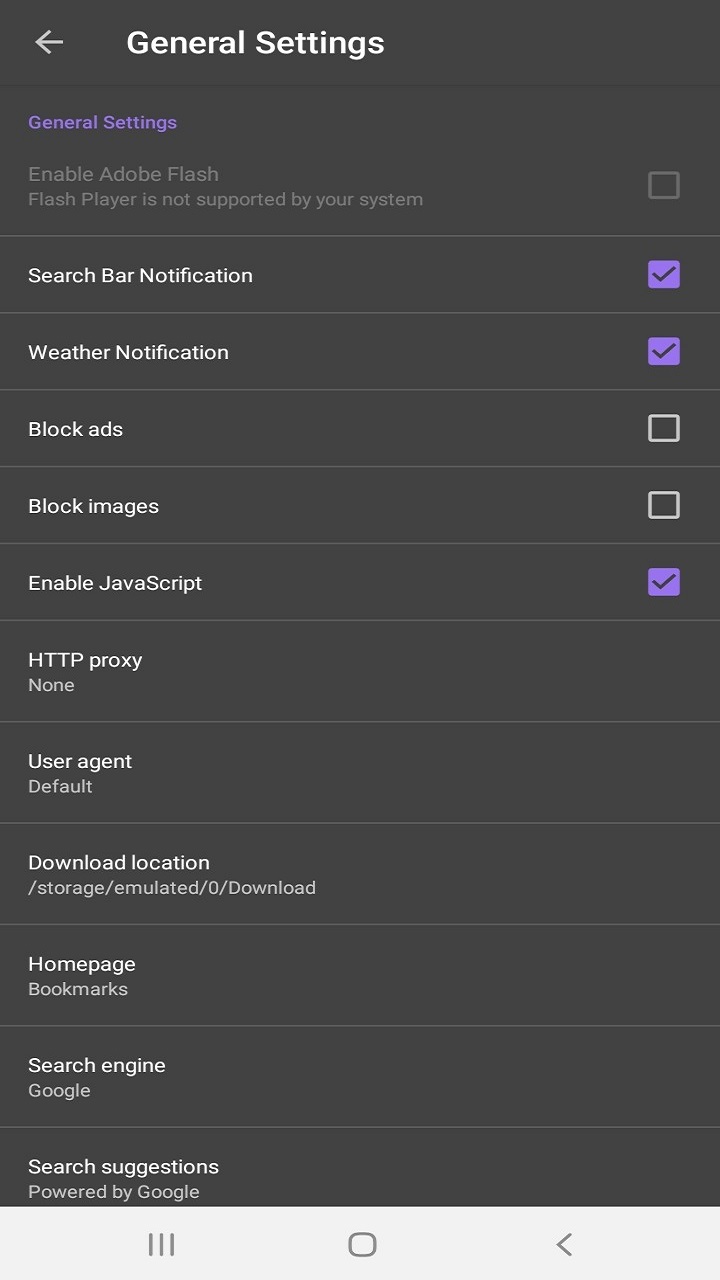
Task: Tap the General Settings page title
Action: (255, 43)
